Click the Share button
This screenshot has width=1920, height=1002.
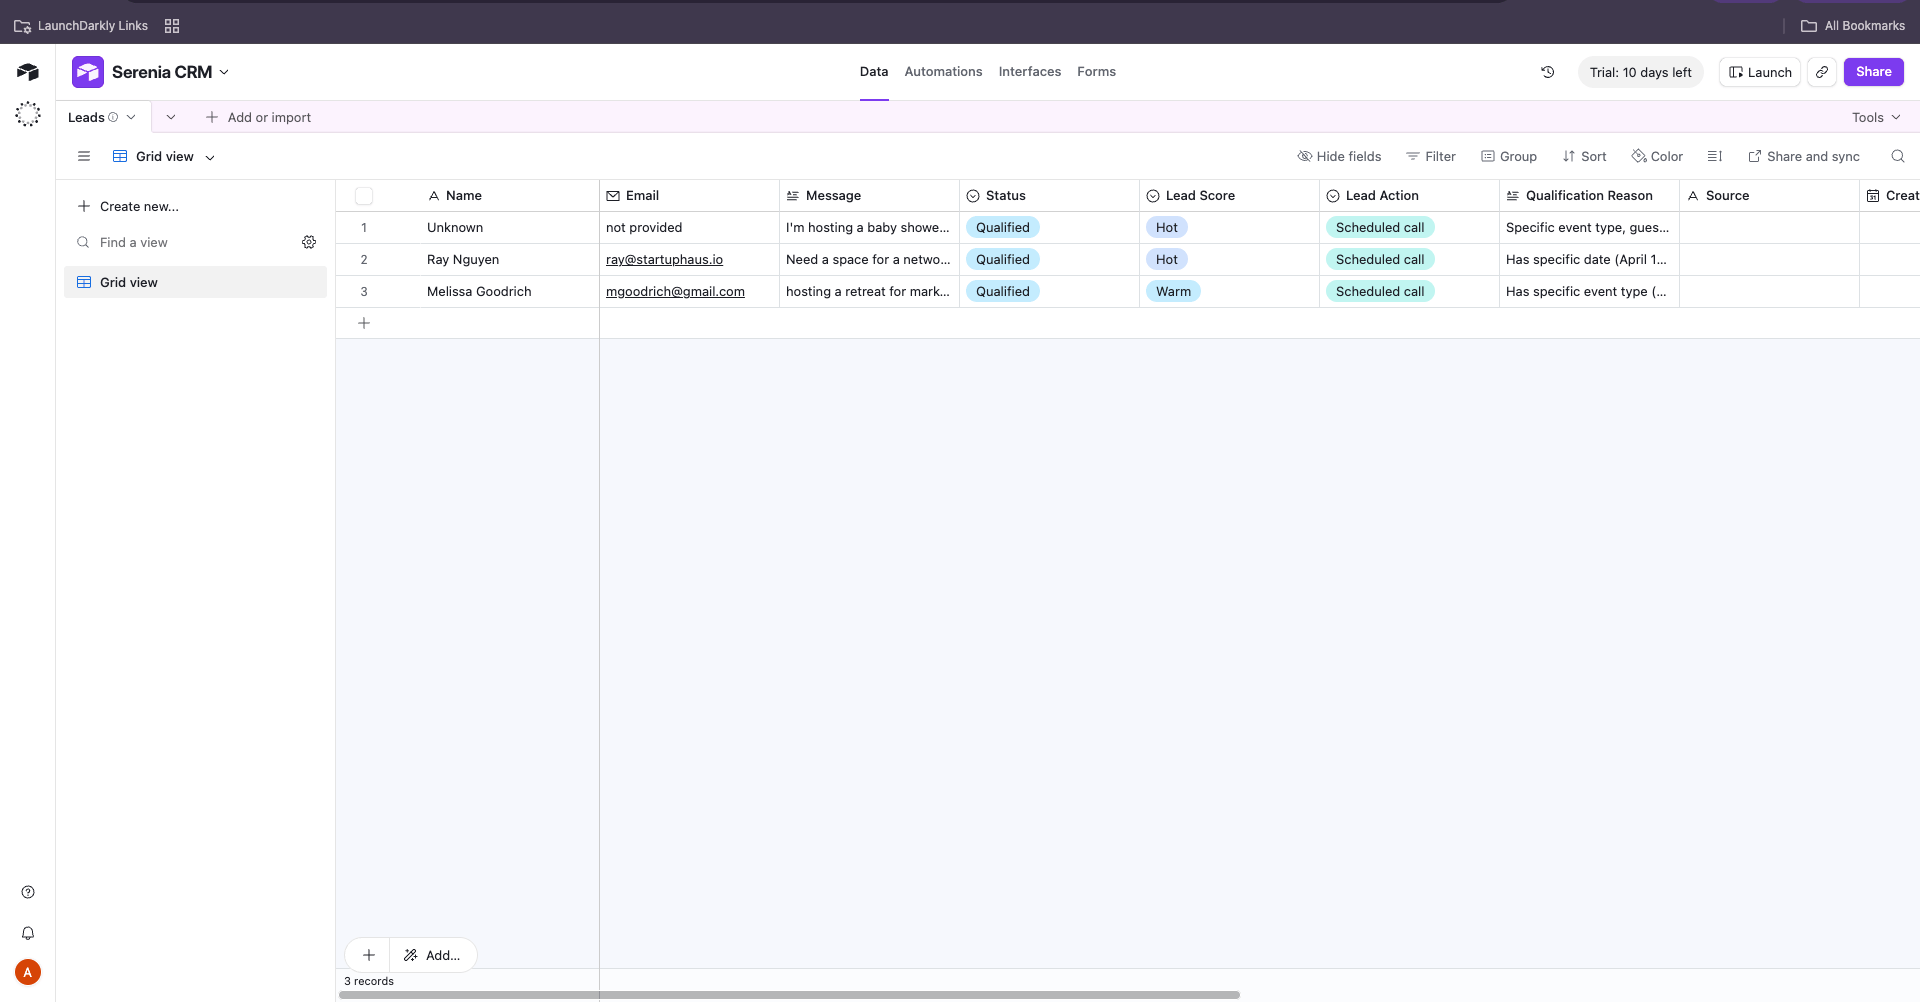1873,72
